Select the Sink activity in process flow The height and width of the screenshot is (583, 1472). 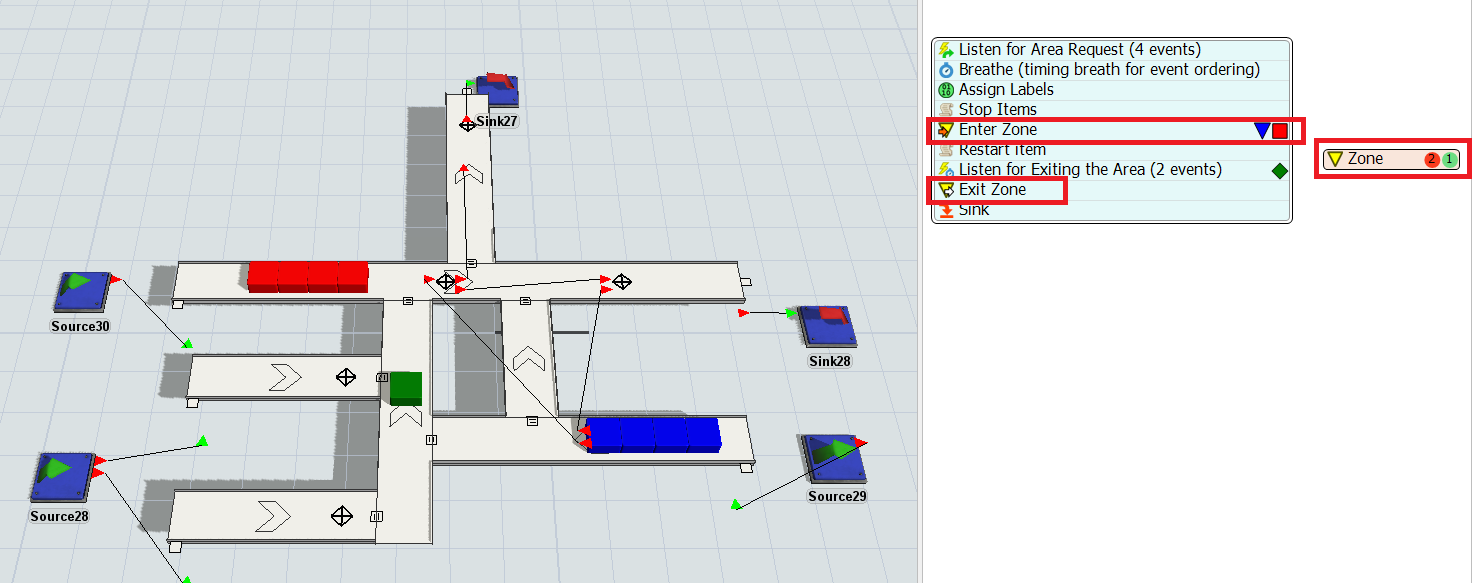pyautogui.click(x=973, y=210)
